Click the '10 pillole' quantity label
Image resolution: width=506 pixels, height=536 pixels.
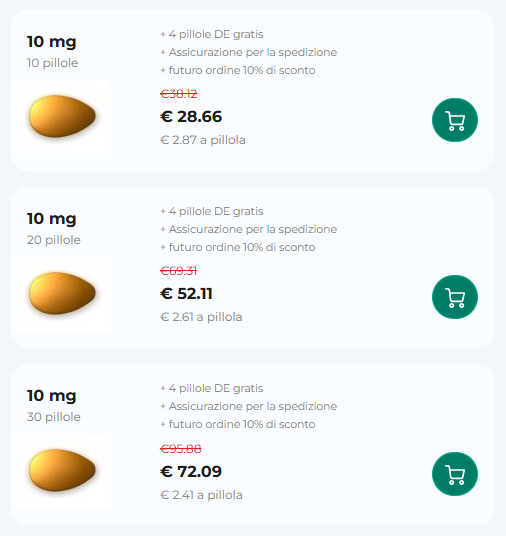(53, 63)
